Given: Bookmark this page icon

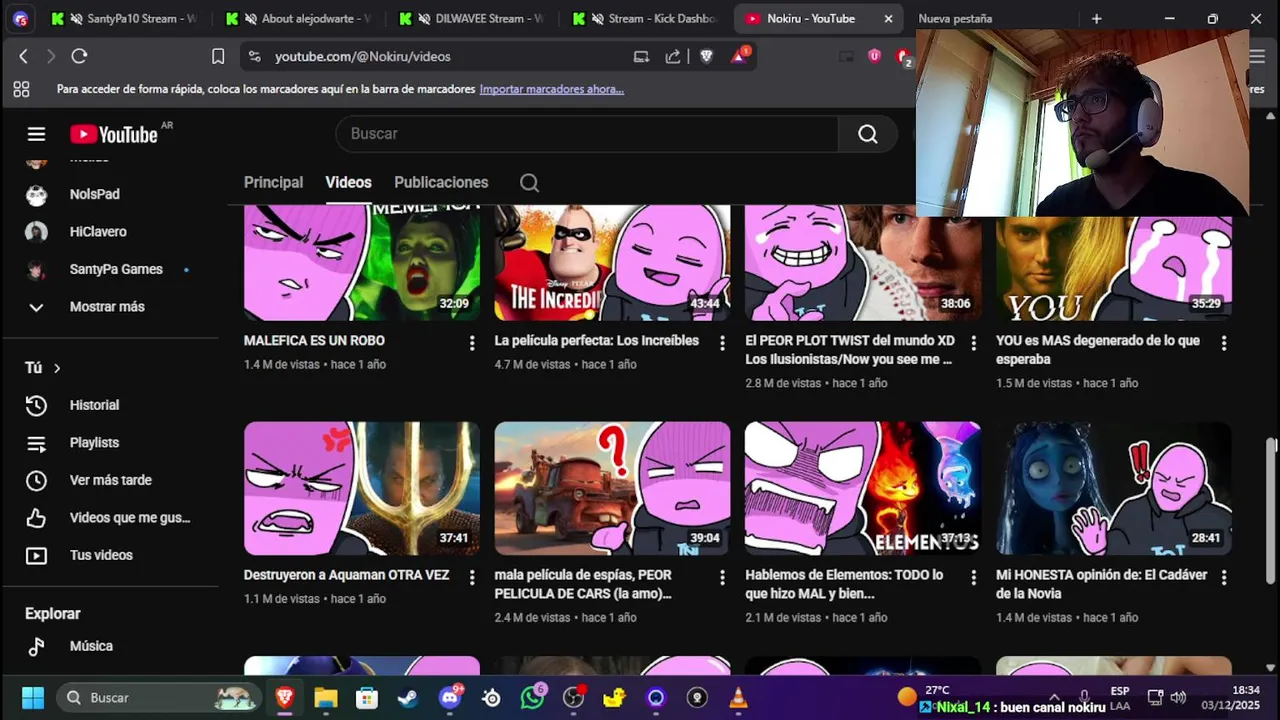Looking at the screenshot, I should (x=218, y=57).
